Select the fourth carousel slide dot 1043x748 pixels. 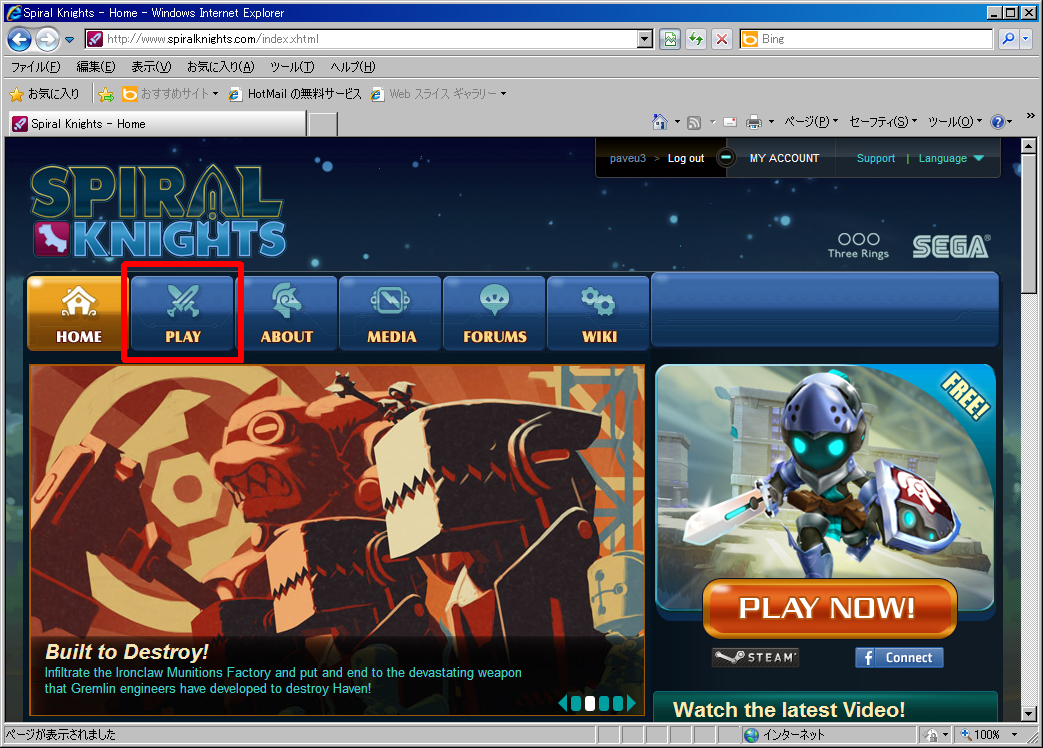[x=617, y=703]
